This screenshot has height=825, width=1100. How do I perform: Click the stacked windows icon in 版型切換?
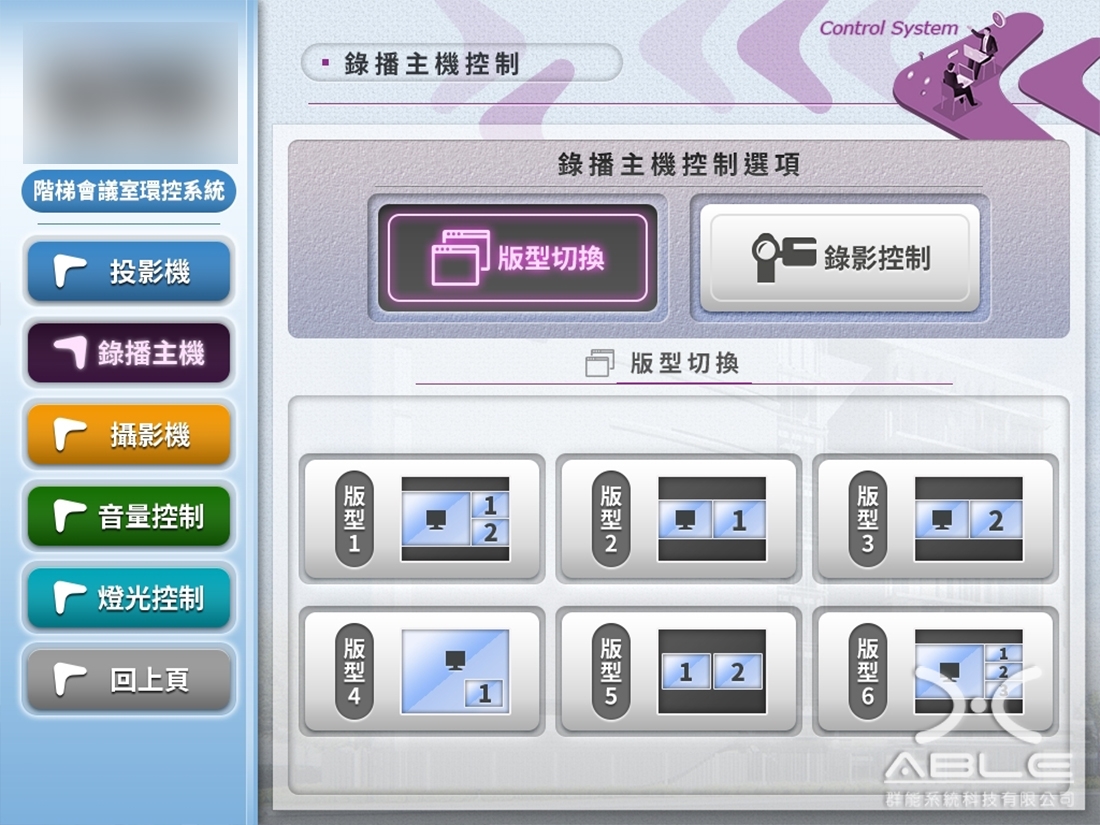460,257
